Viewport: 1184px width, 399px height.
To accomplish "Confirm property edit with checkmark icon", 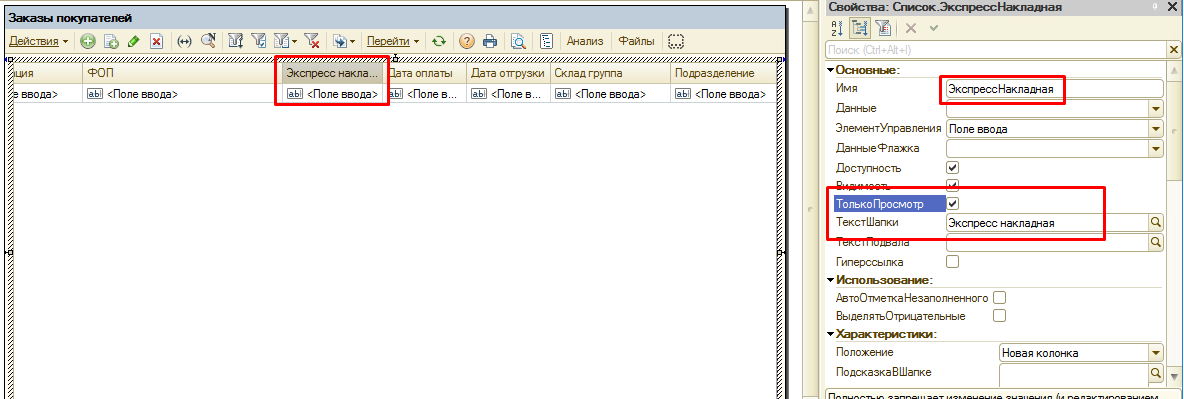I will (933, 28).
